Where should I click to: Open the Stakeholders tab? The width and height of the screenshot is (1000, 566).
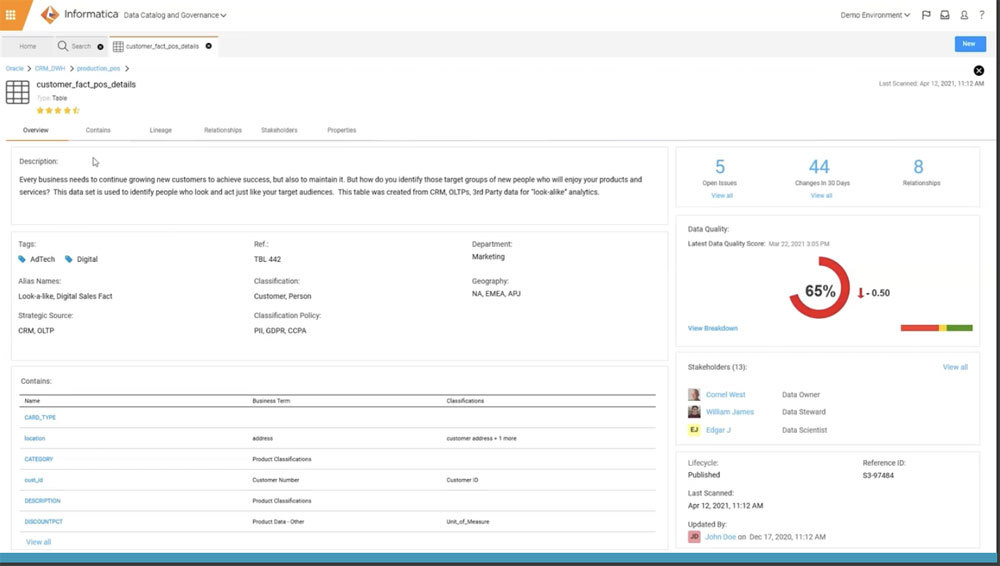coord(279,130)
